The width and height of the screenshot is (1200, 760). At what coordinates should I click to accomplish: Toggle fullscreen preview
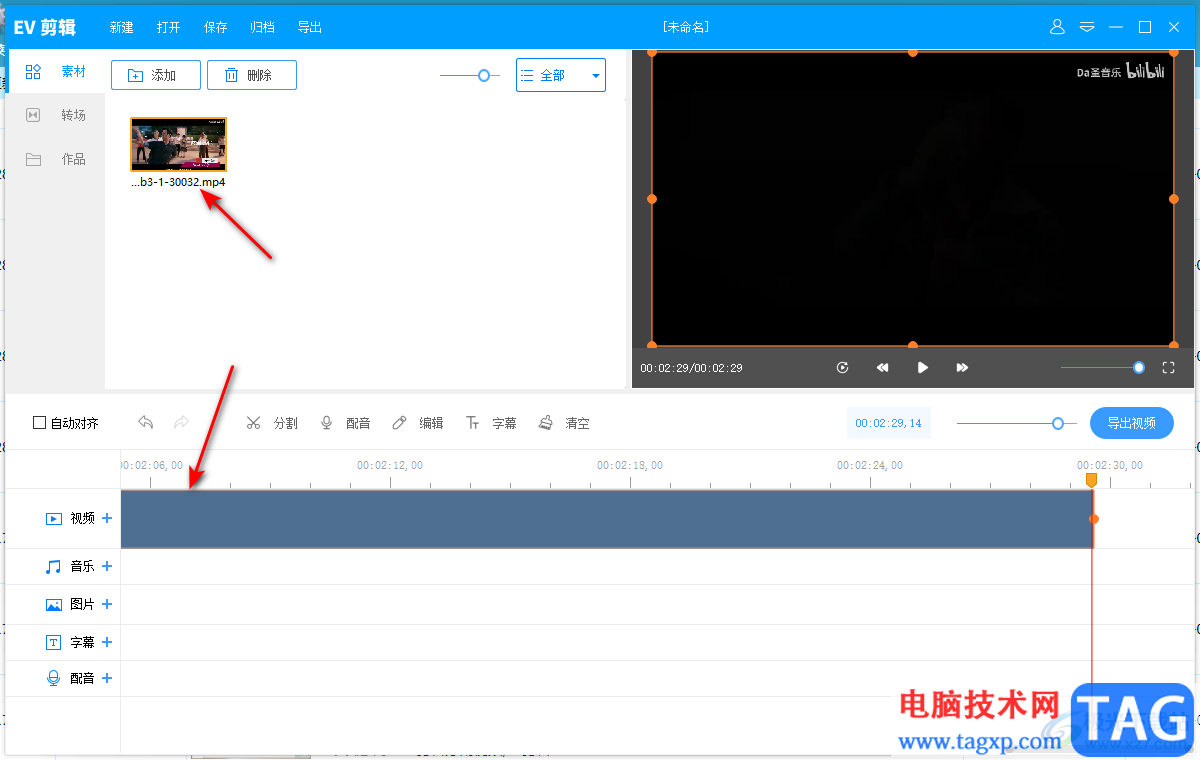point(1168,368)
